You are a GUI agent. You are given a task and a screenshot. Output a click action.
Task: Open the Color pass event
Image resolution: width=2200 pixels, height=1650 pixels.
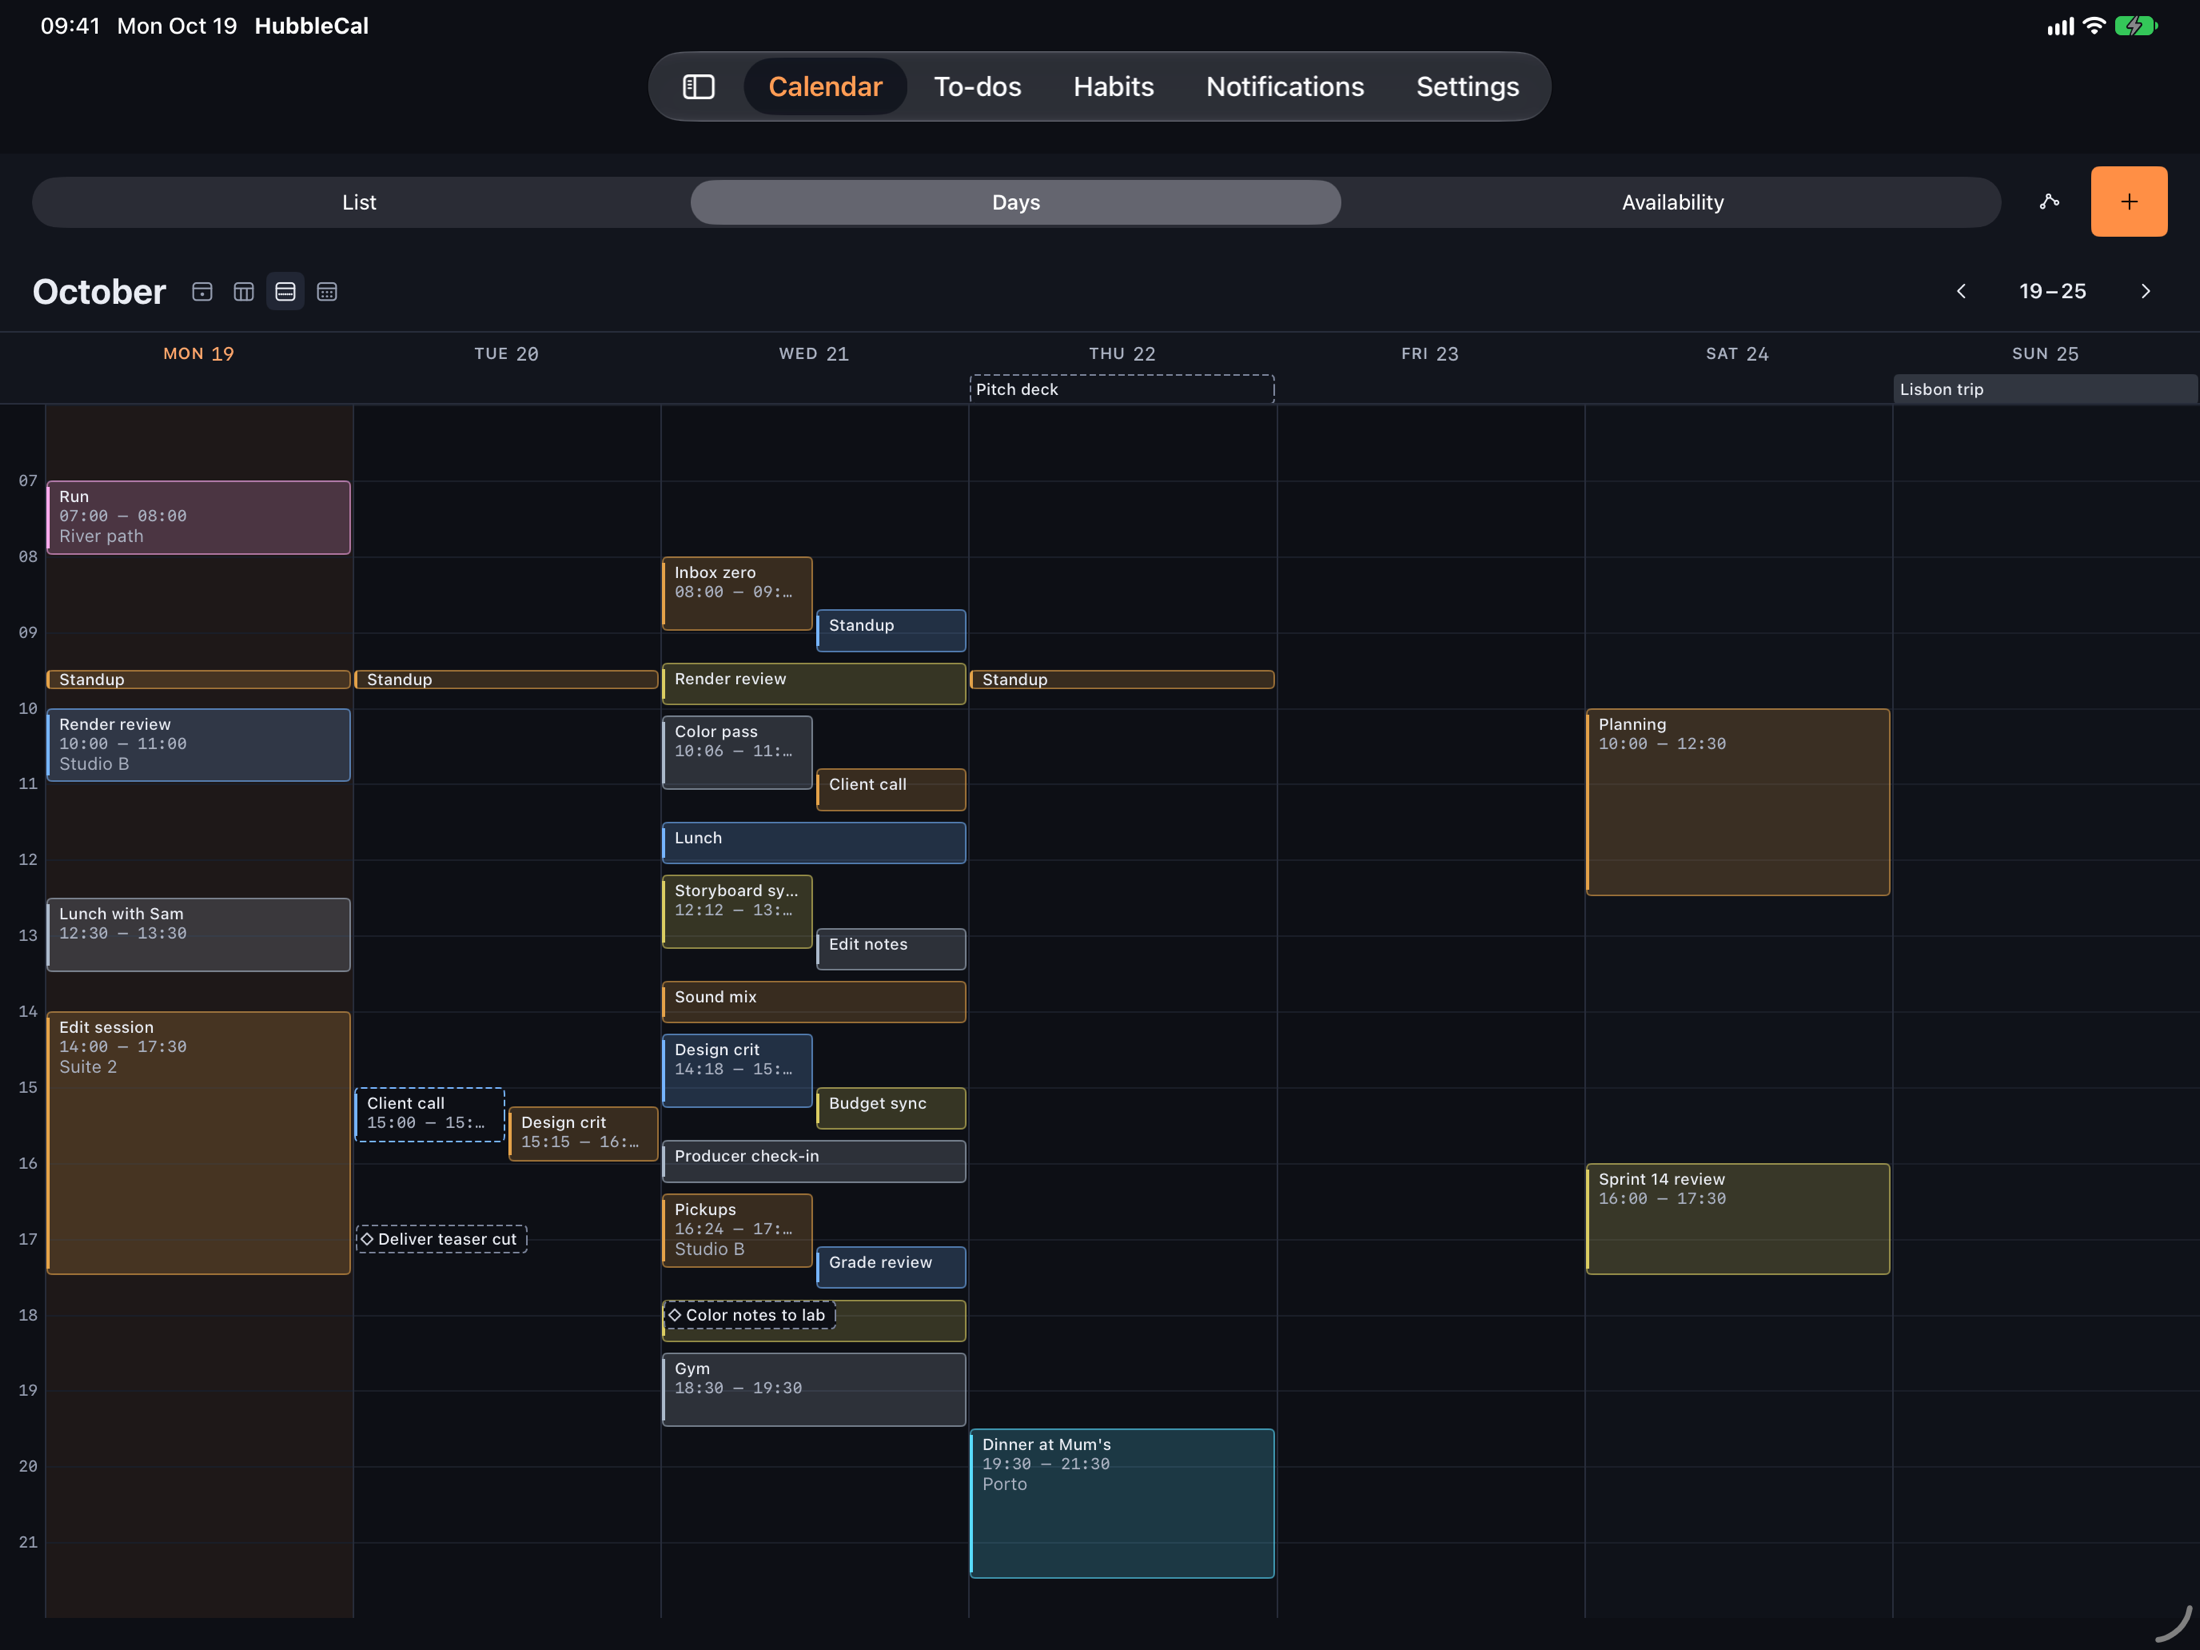click(x=737, y=752)
